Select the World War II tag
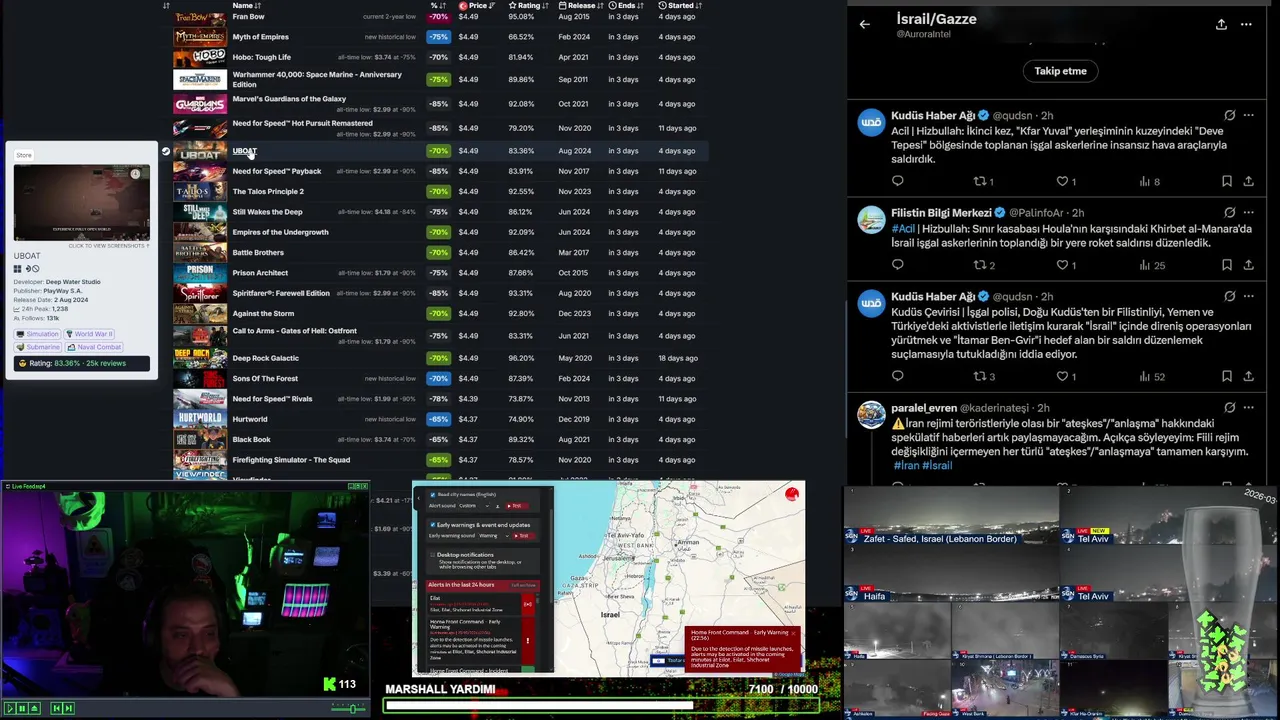Viewport: 1280px width, 720px height. point(90,334)
